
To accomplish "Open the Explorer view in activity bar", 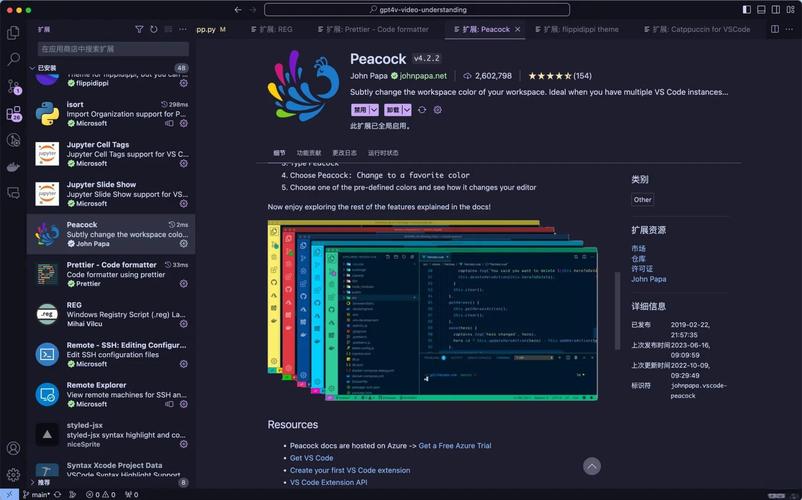I will [x=13, y=33].
